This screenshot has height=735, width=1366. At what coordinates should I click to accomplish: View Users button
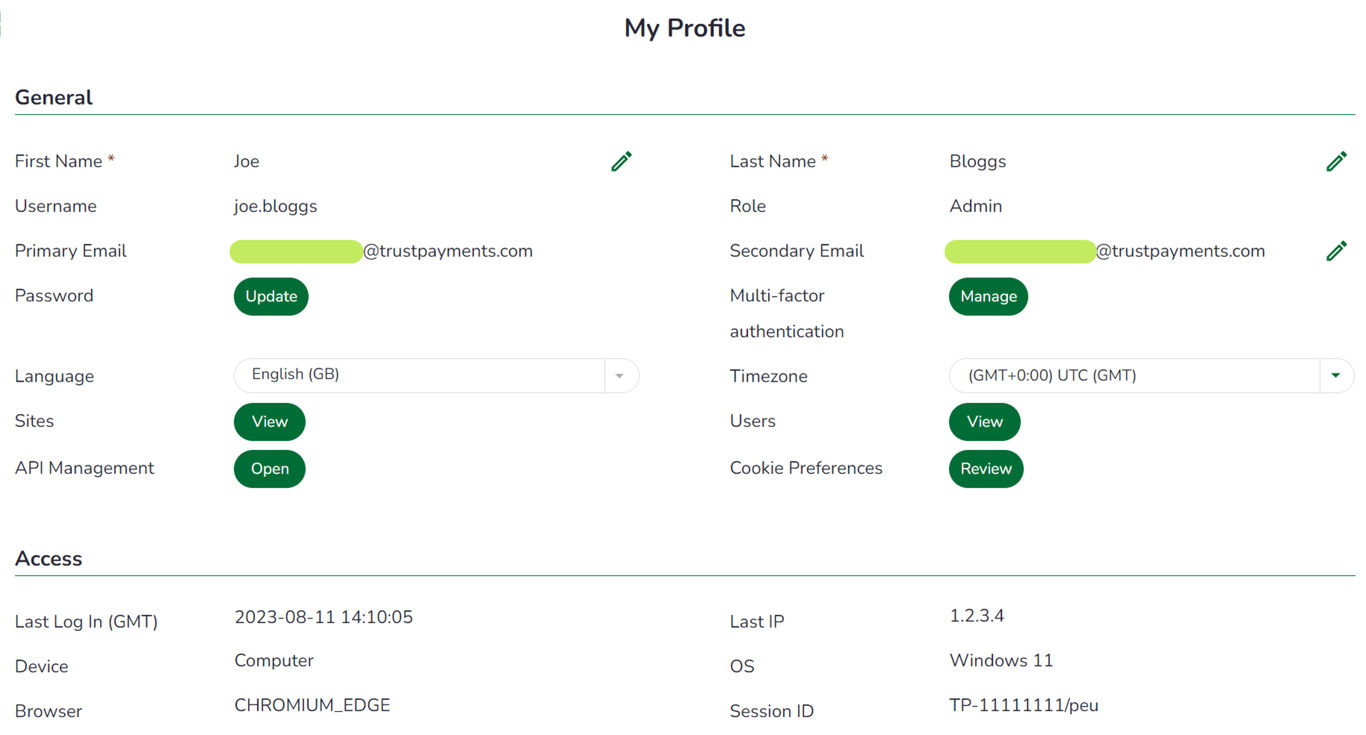(x=984, y=422)
